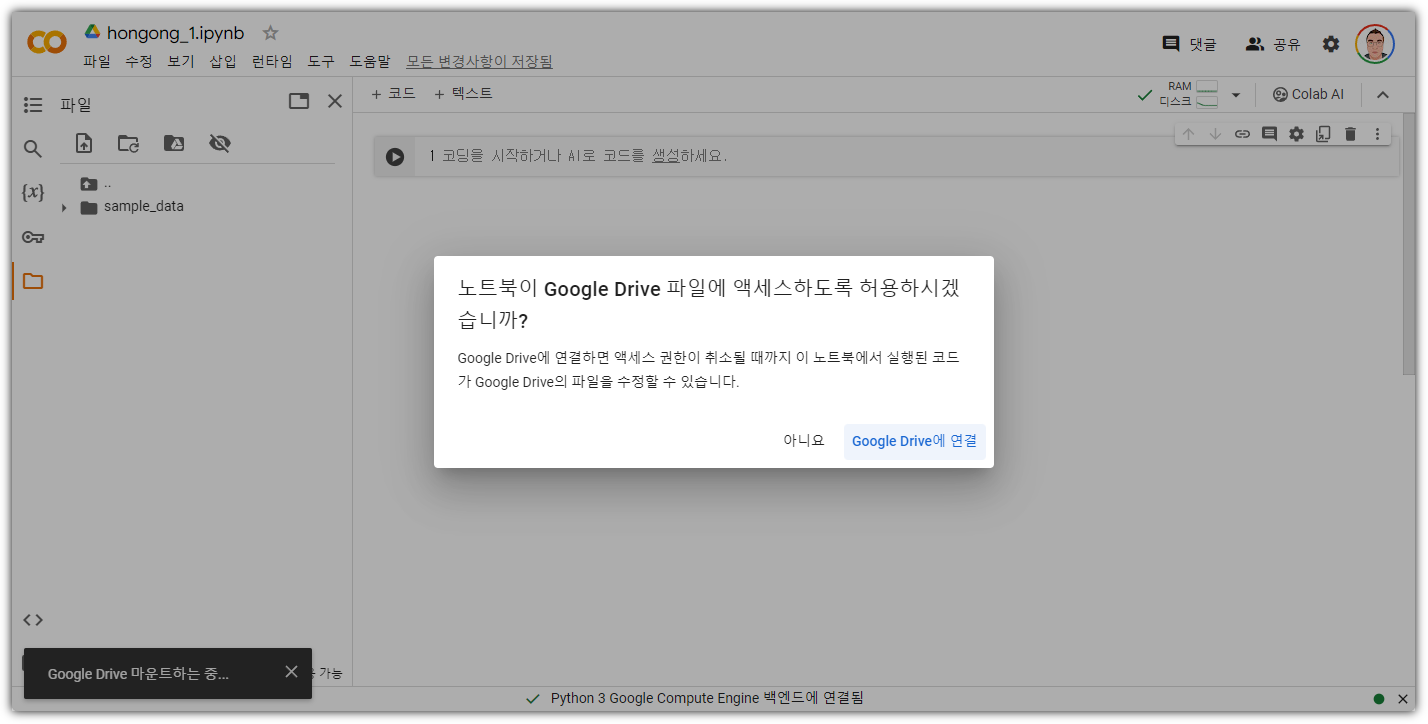Screen dimensions: 1428x724
Task: Open code snippets icon in sidebar
Action: [x=33, y=620]
